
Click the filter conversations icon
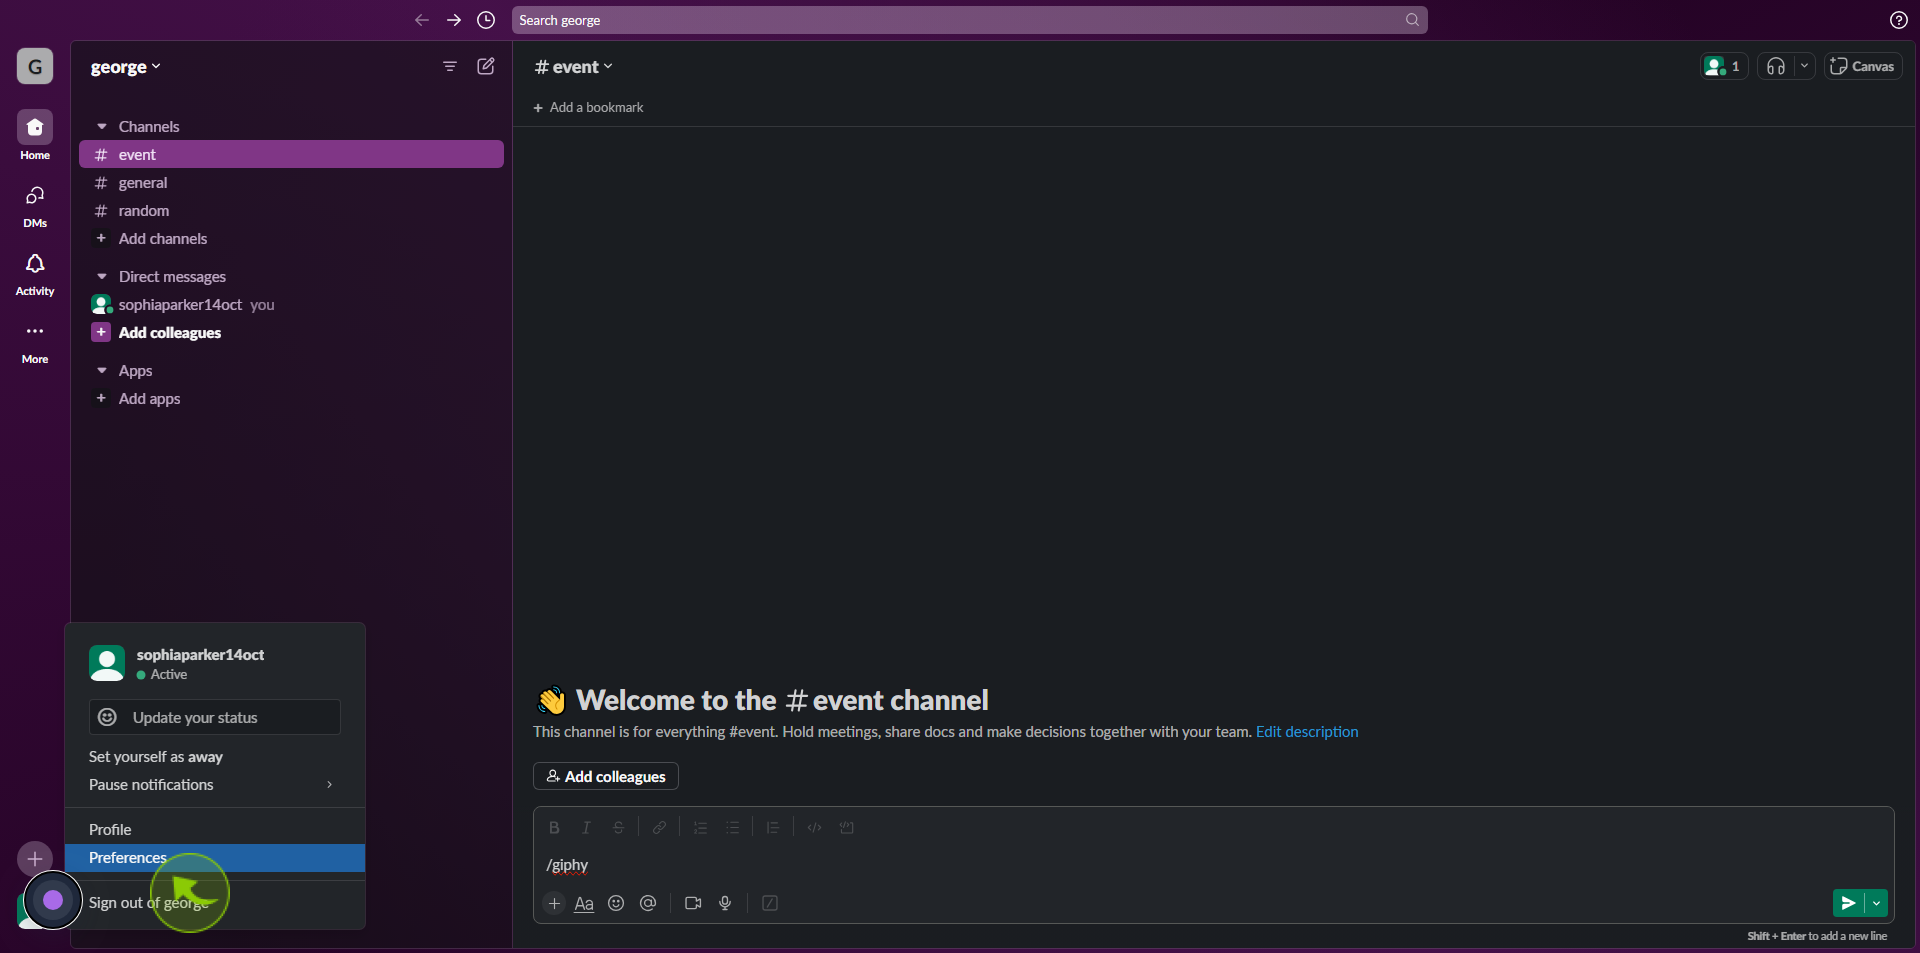[450, 66]
